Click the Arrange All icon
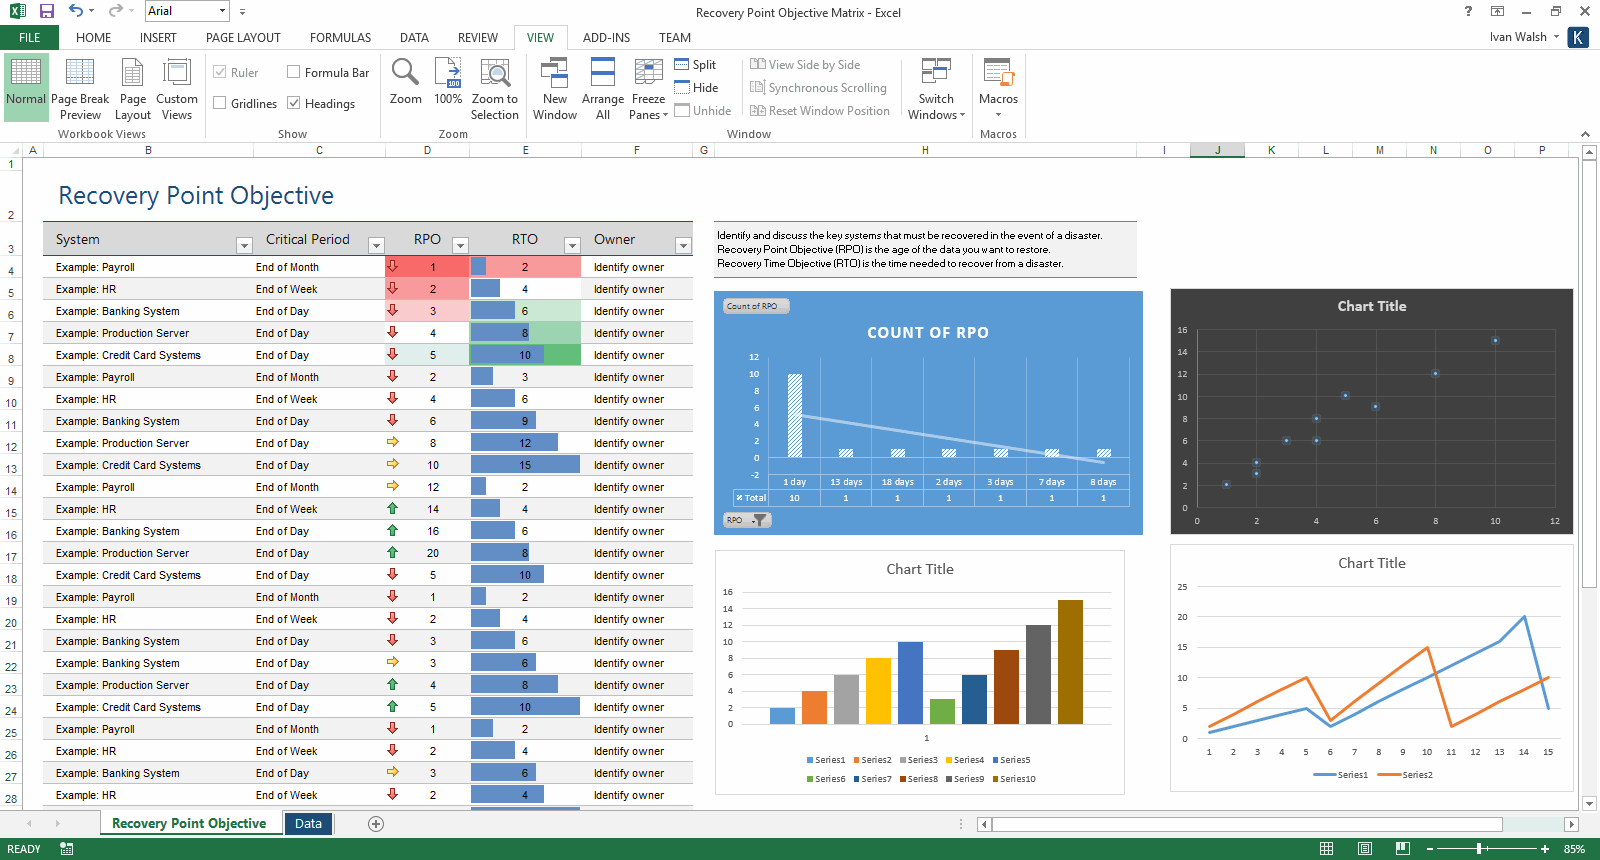 pos(602,75)
